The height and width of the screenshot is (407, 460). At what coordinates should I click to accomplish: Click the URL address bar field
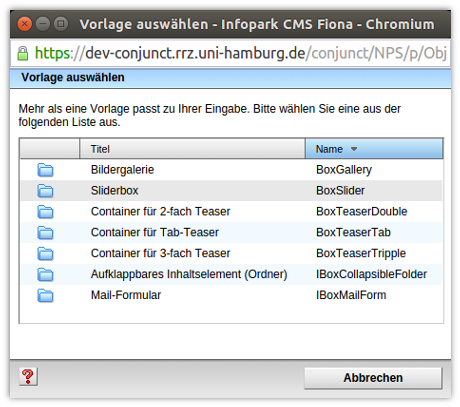[x=231, y=53]
